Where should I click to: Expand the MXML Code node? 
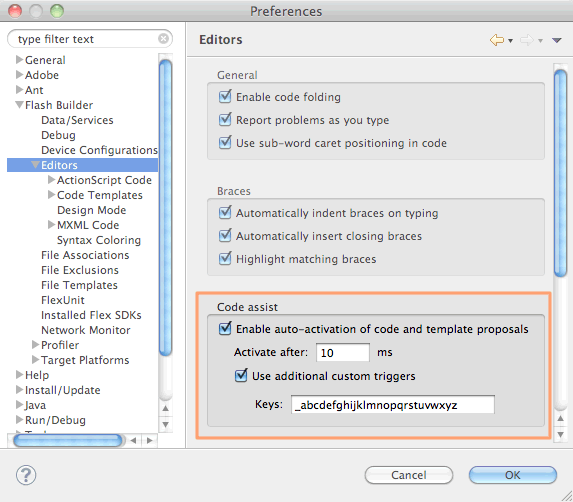[52, 225]
